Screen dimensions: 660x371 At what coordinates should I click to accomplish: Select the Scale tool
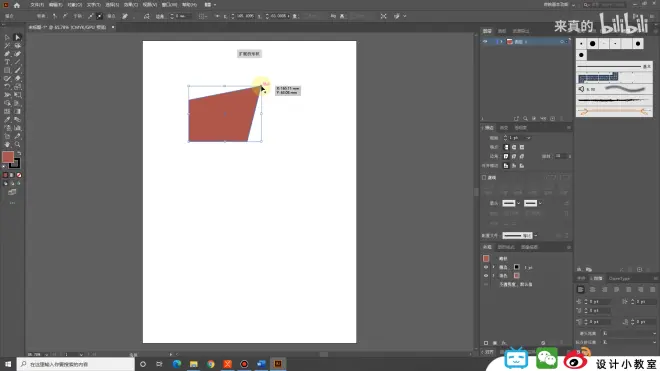click(18, 87)
